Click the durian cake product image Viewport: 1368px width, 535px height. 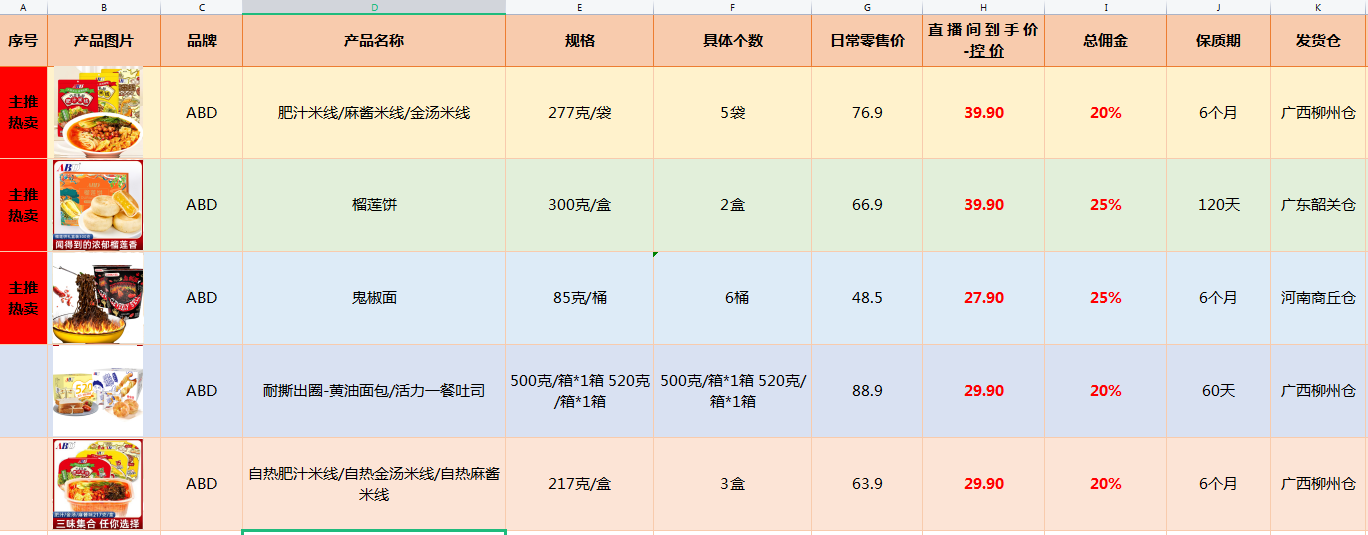coord(98,205)
